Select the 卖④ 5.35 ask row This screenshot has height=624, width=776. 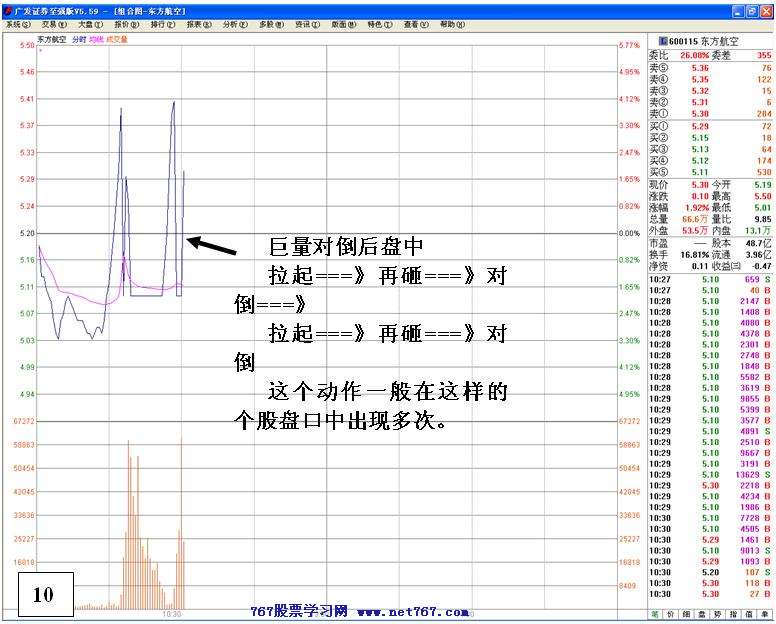click(x=710, y=79)
